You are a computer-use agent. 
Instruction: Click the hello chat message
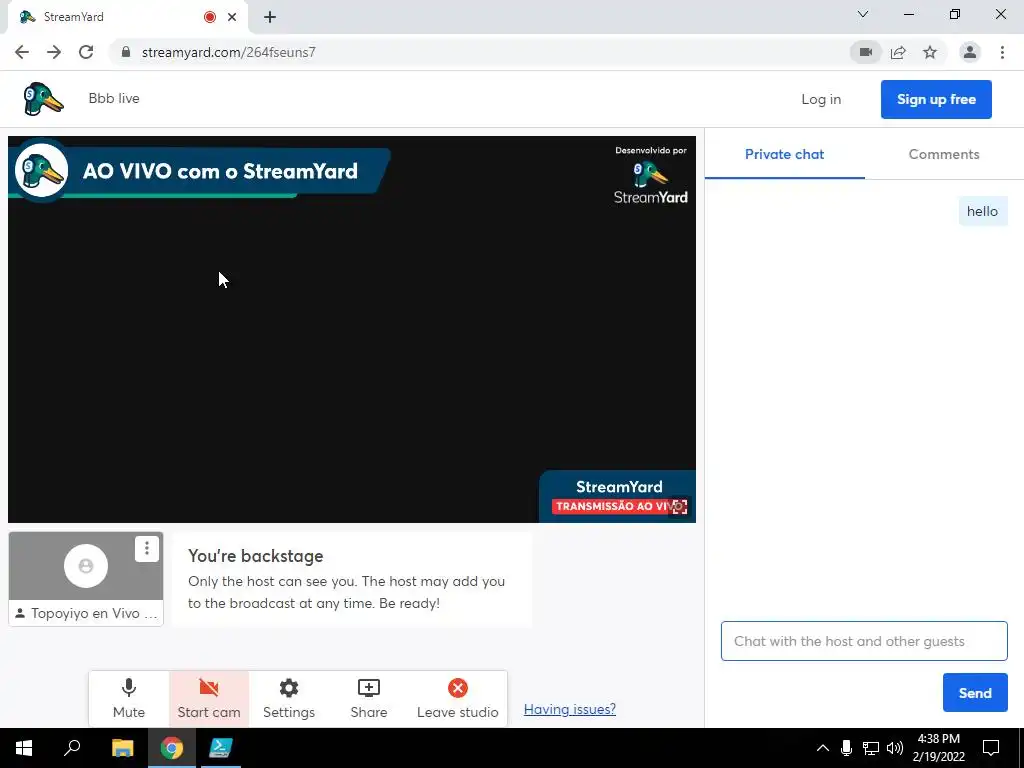coord(982,211)
